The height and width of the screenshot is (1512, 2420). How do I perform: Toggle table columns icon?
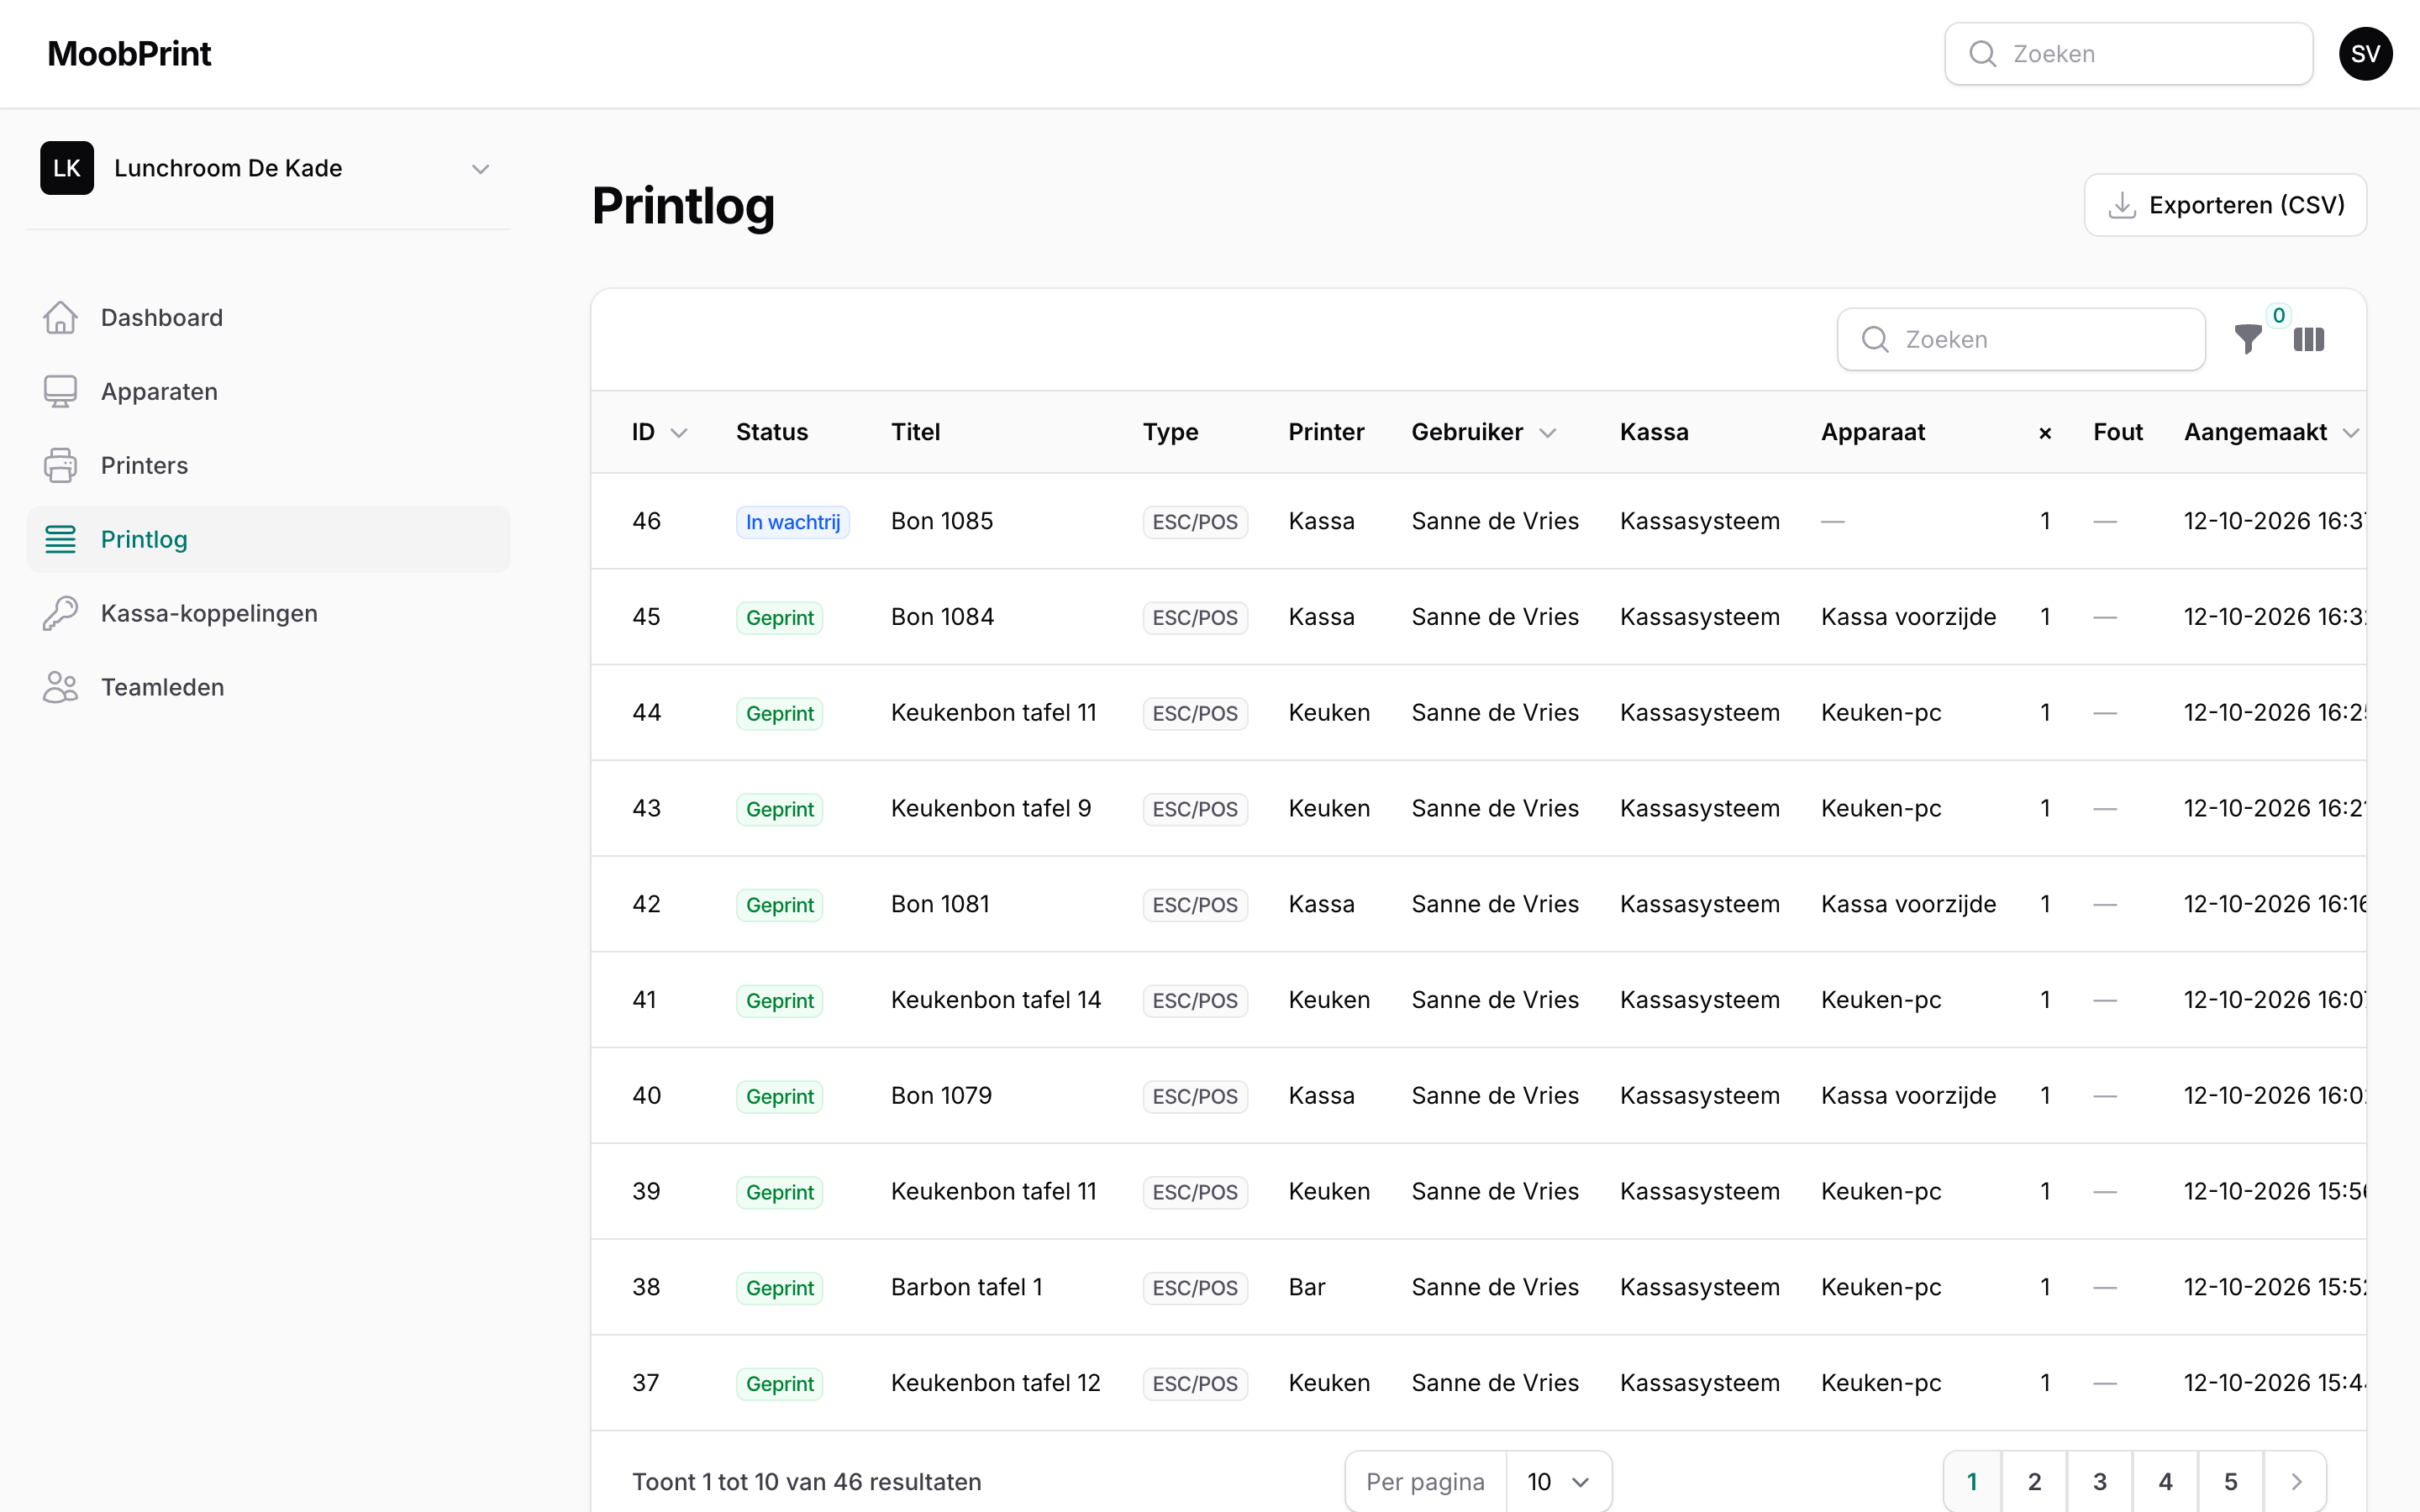(2309, 340)
